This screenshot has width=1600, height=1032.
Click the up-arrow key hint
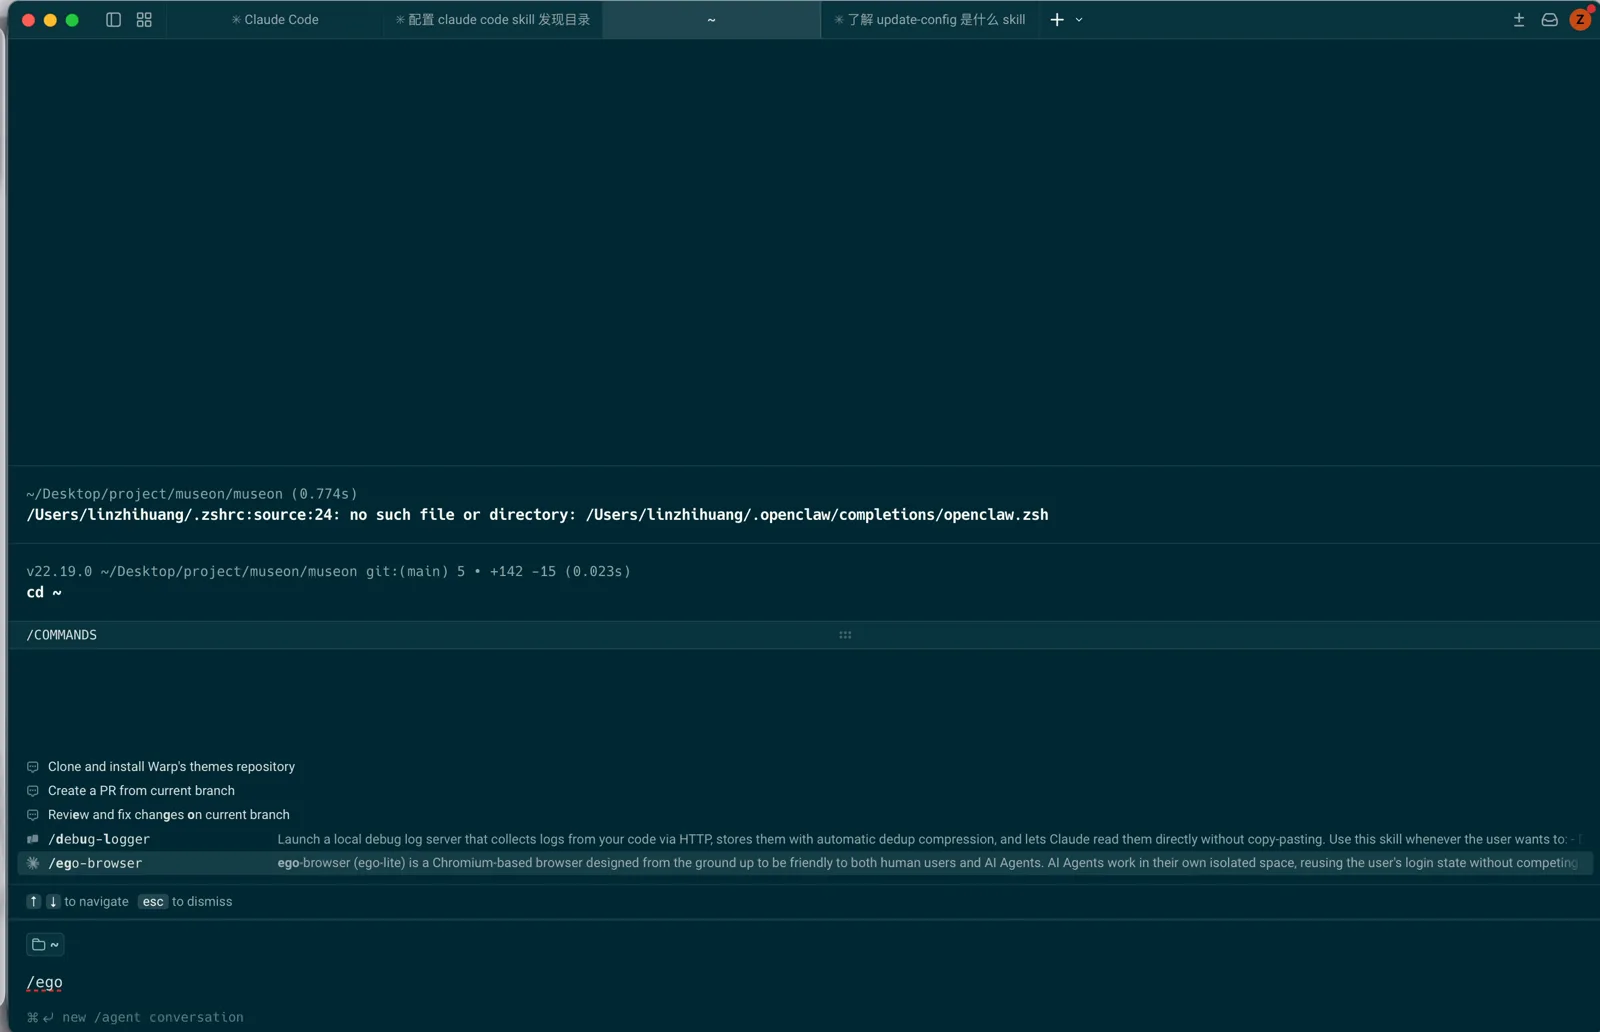(34, 902)
